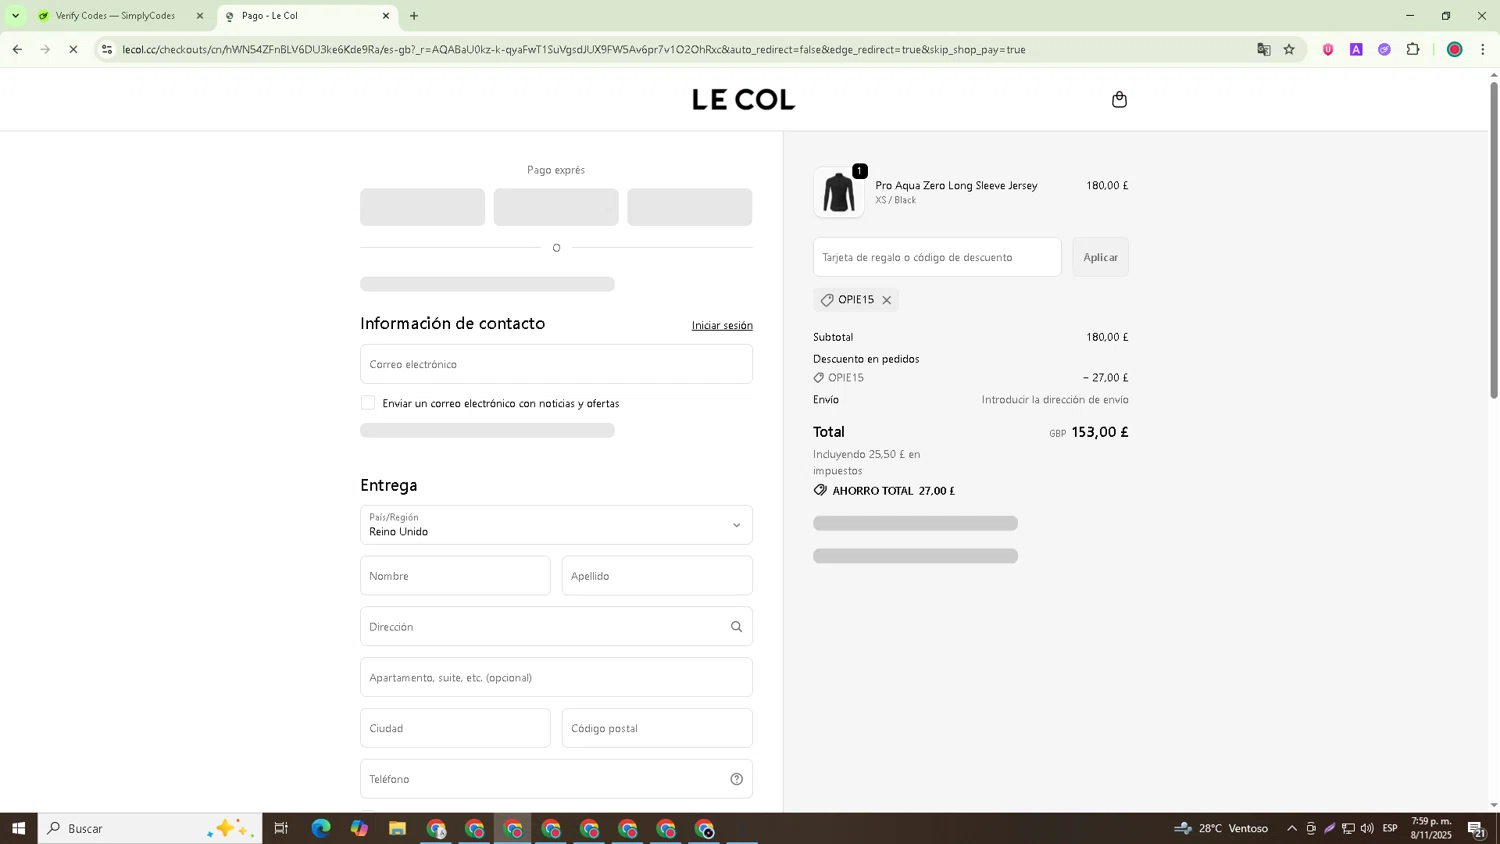Click the discount code input field

point(937,257)
